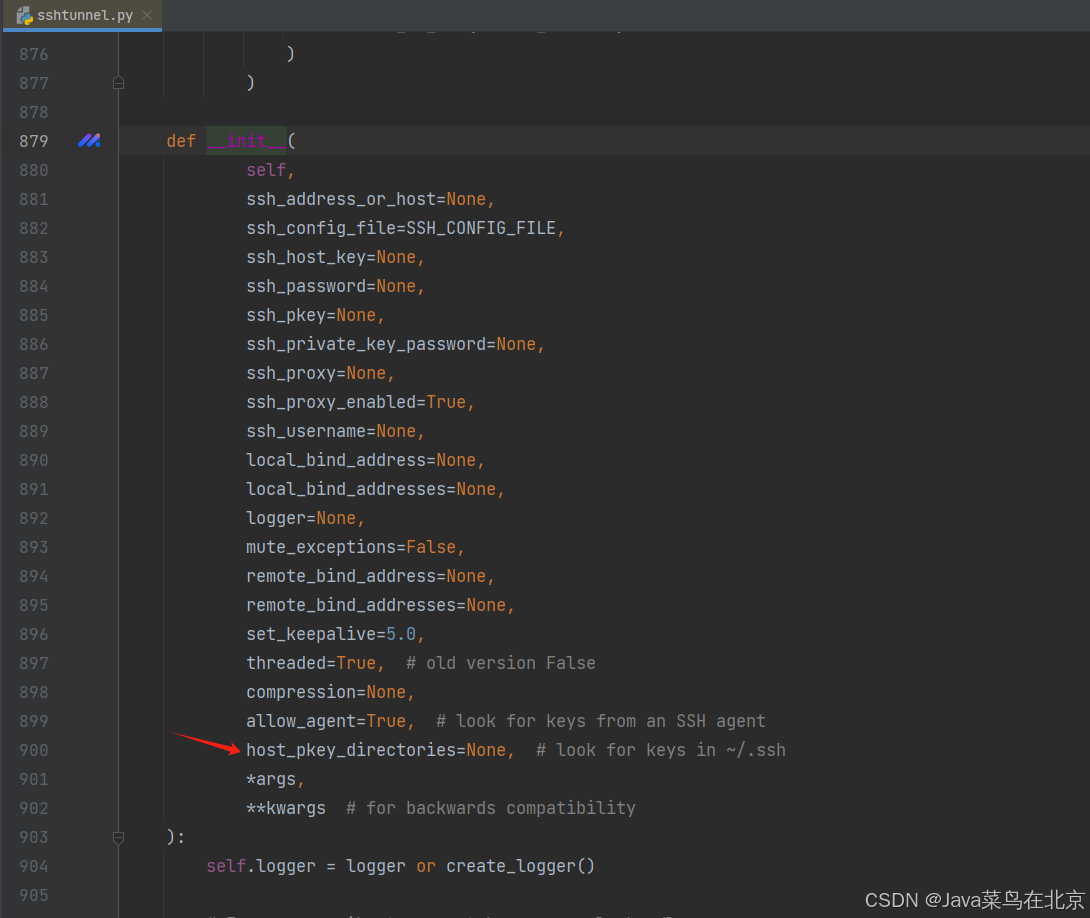Image resolution: width=1090 pixels, height=918 pixels.
Task: Click the 'or' keyword on line 904
Action: [x=426, y=867]
